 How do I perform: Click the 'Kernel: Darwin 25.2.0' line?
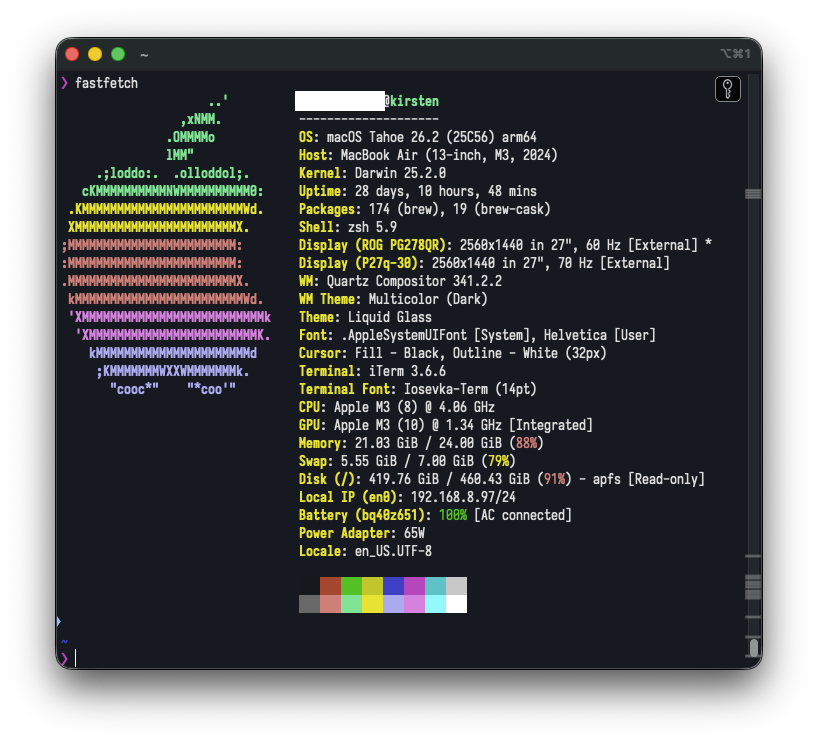coord(372,173)
